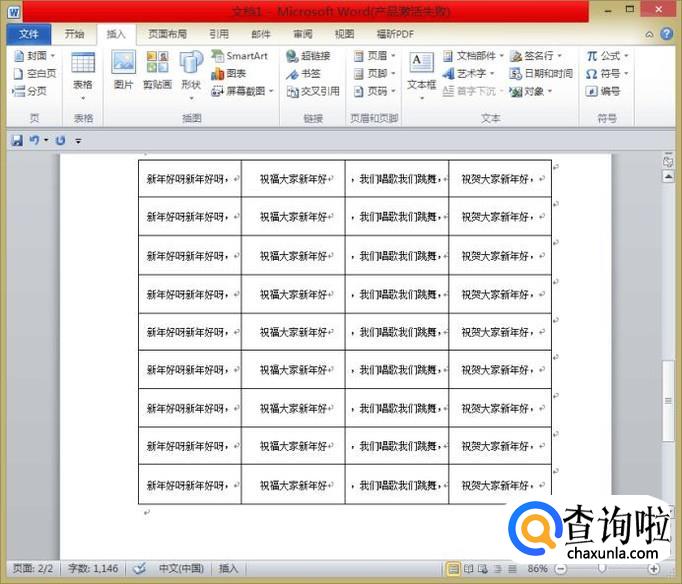Viewport: 682px width, 584px height.
Task: Click the page count 页面: 2/2 status
Action: 33,568
